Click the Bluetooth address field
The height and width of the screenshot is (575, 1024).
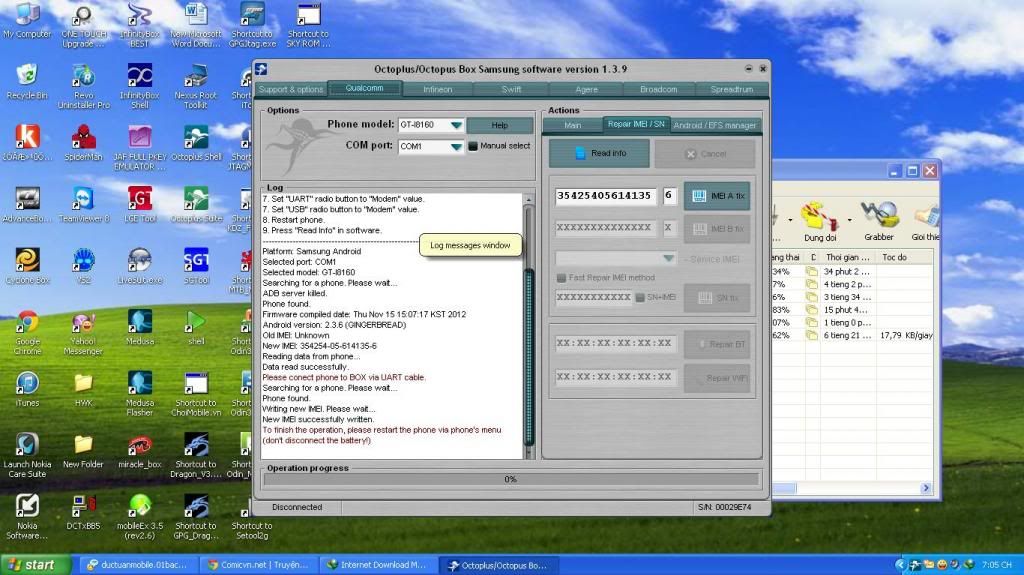(x=614, y=343)
